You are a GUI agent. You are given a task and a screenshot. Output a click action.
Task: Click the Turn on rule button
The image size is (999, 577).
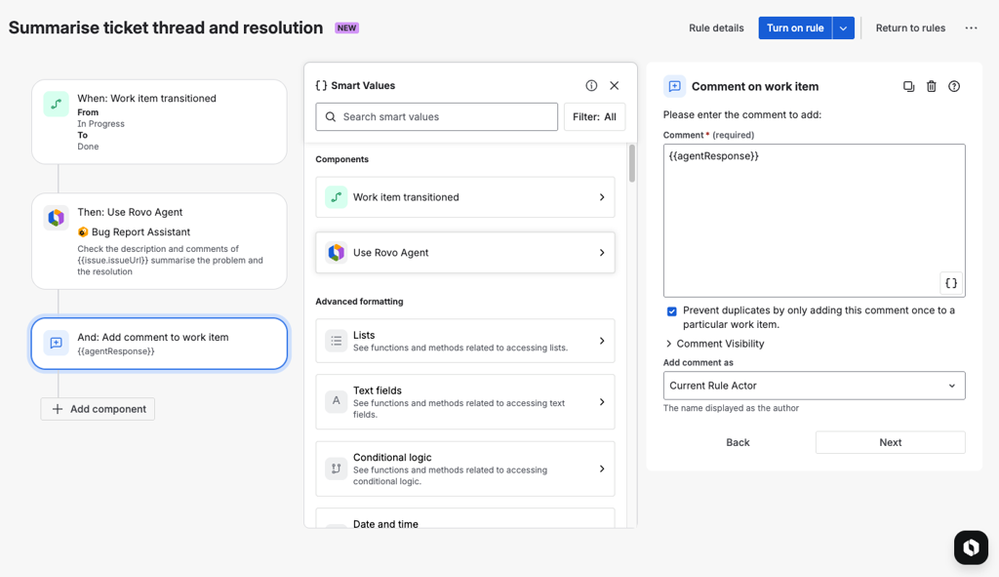[795, 28]
